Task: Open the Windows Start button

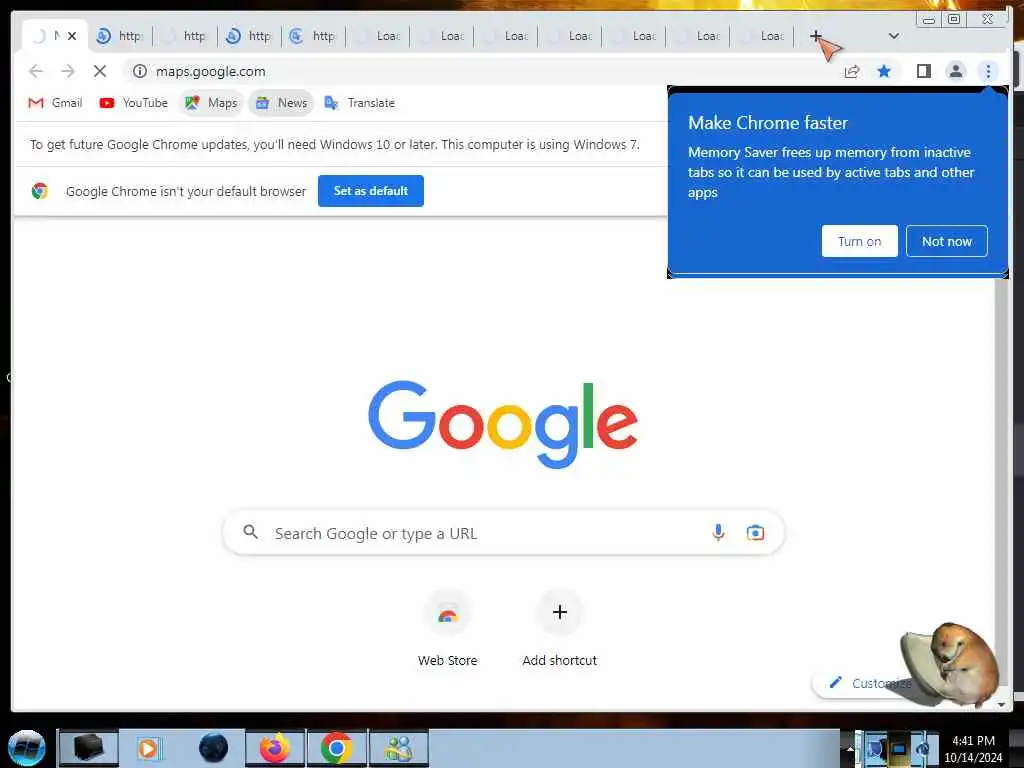Action: point(26,748)
